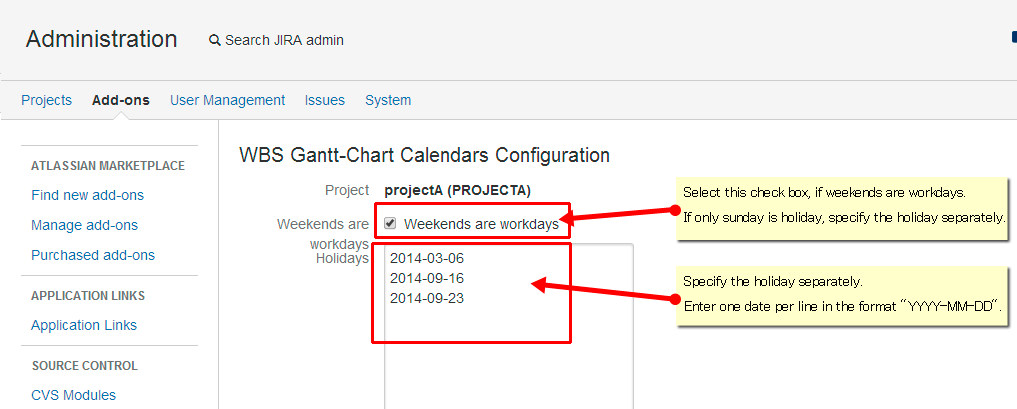Image resolution: width=1017 pixels, height=409 pixels.
Task: Open the System tab
Action: pos(388,100)
